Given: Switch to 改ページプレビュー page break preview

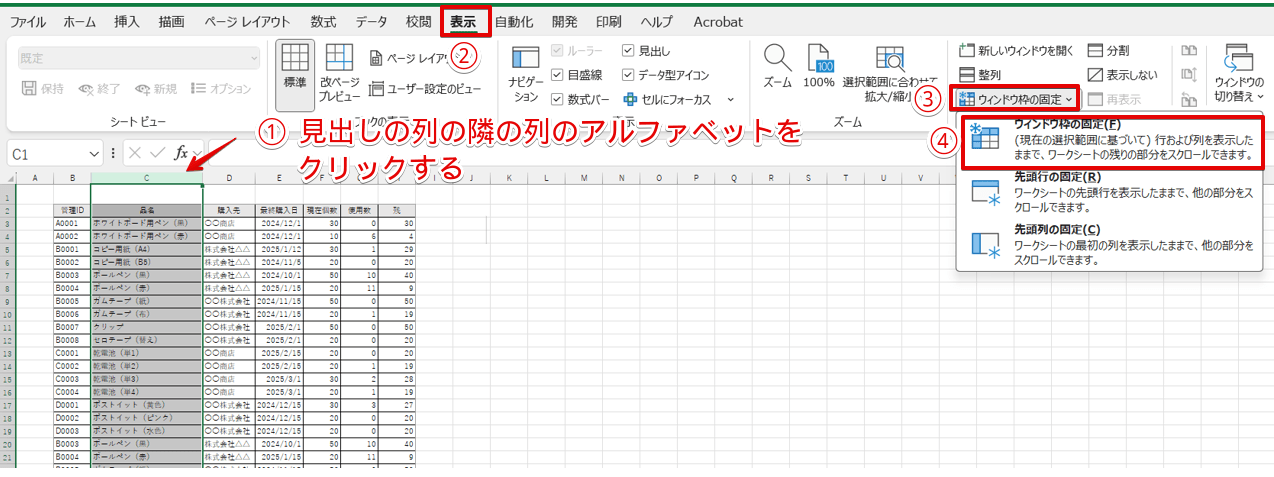Looking at the screenshot, I should pos(339,72).
